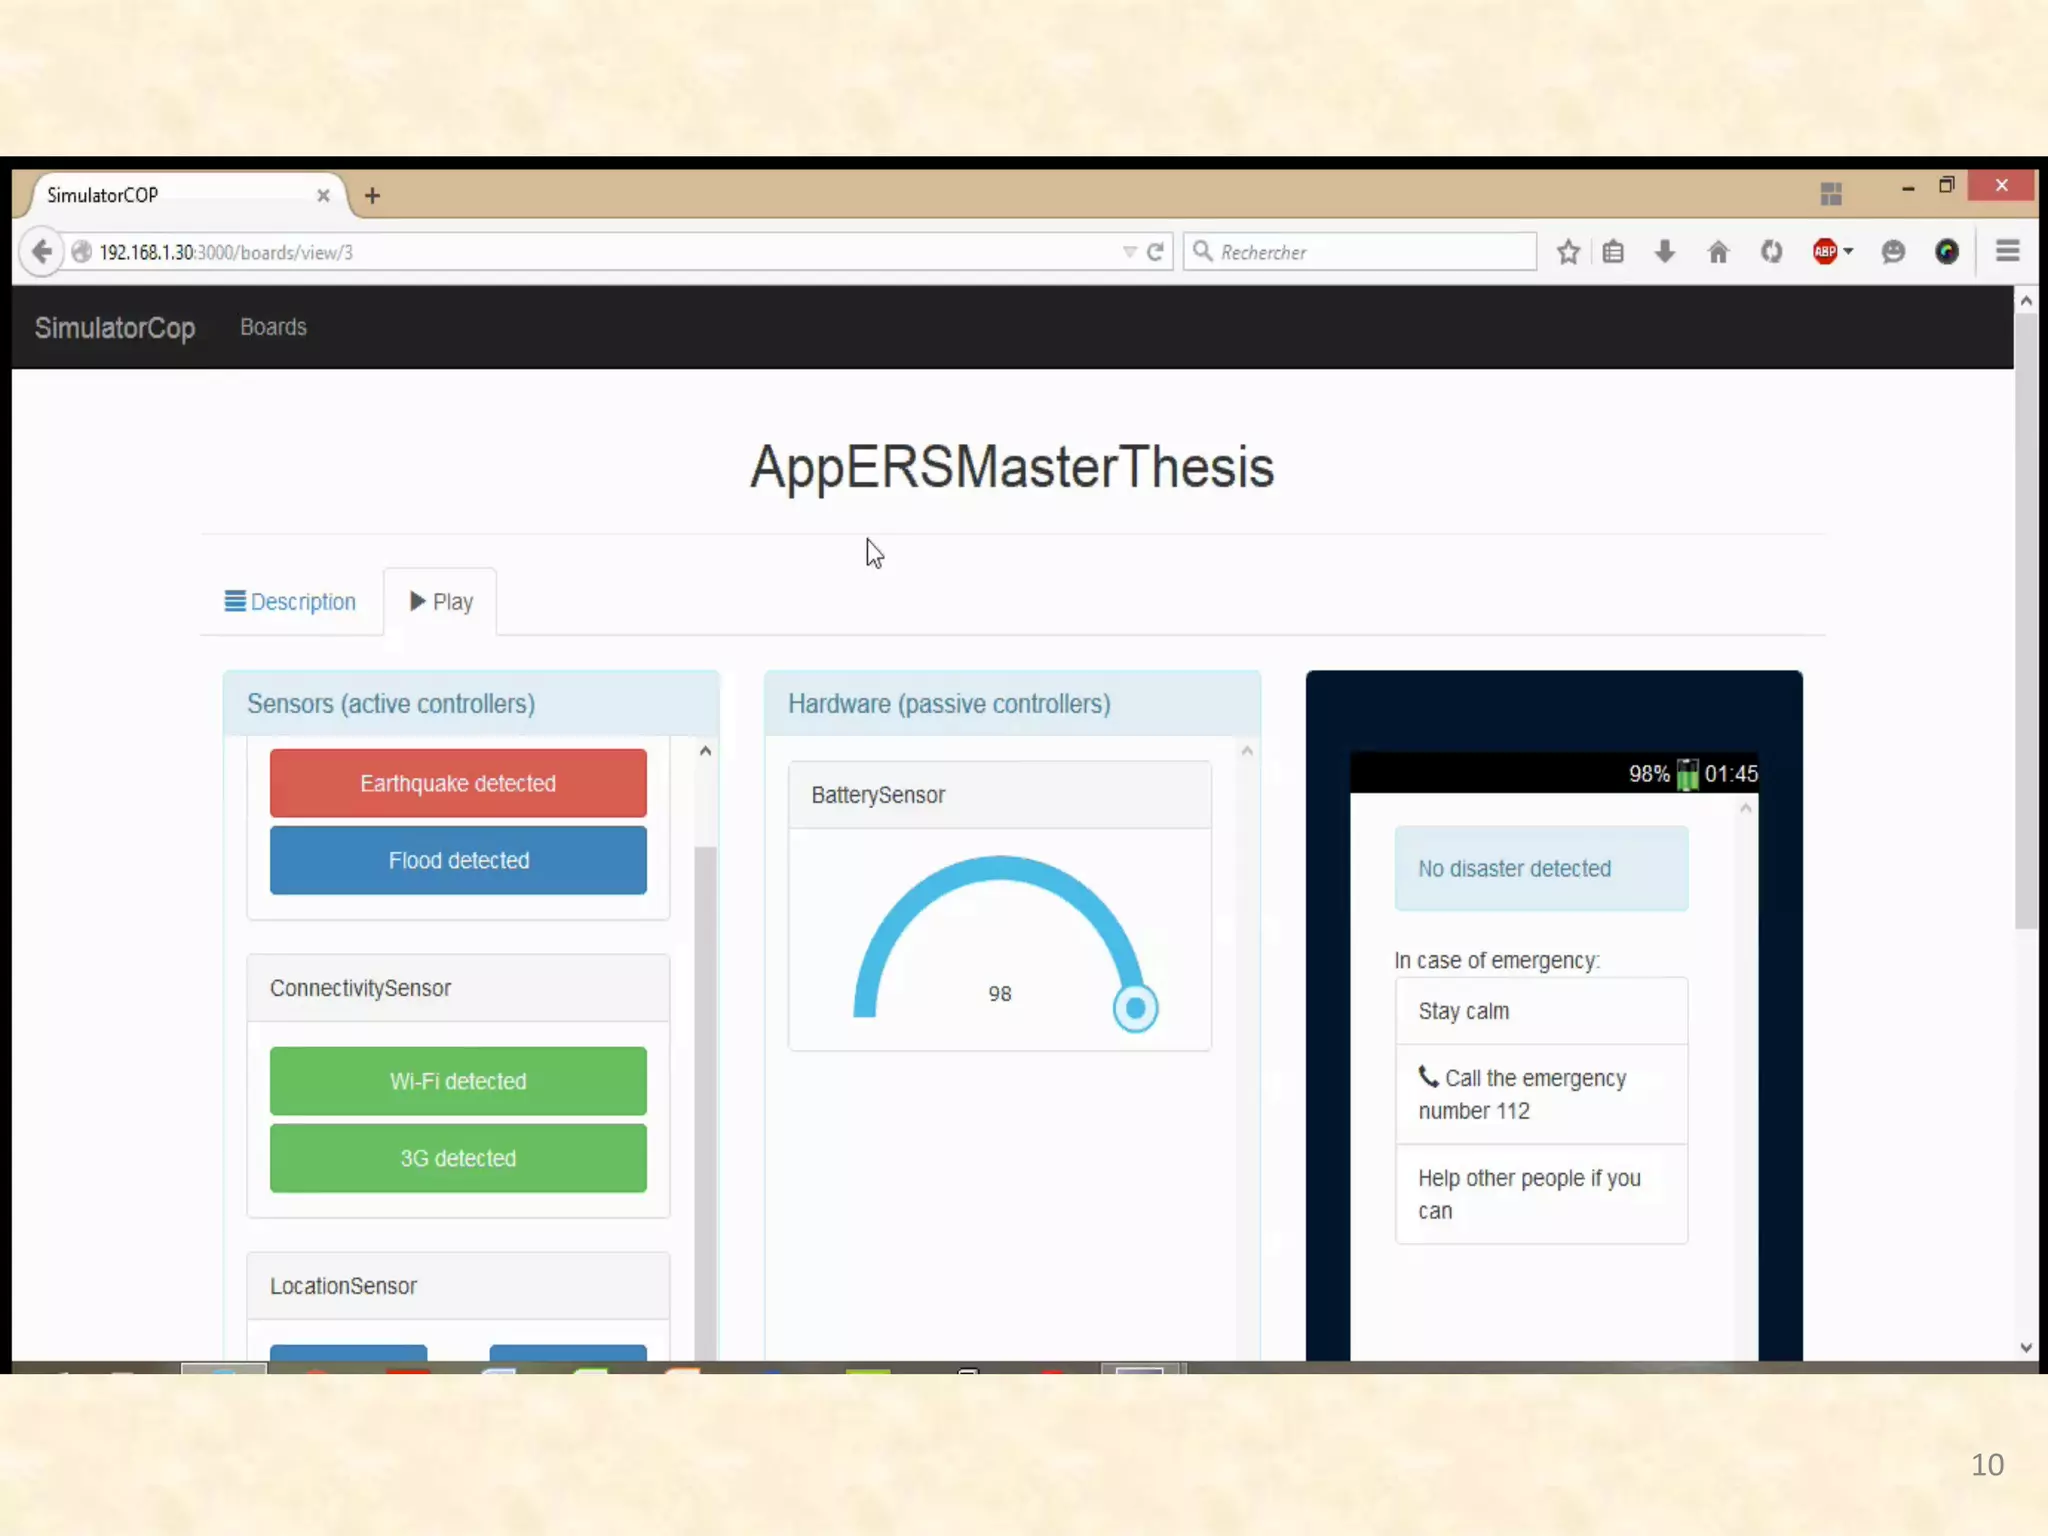Toggle the Wi-Fi detected button
This screenshot has width=2048, height=1536.
click(458, 1081)
